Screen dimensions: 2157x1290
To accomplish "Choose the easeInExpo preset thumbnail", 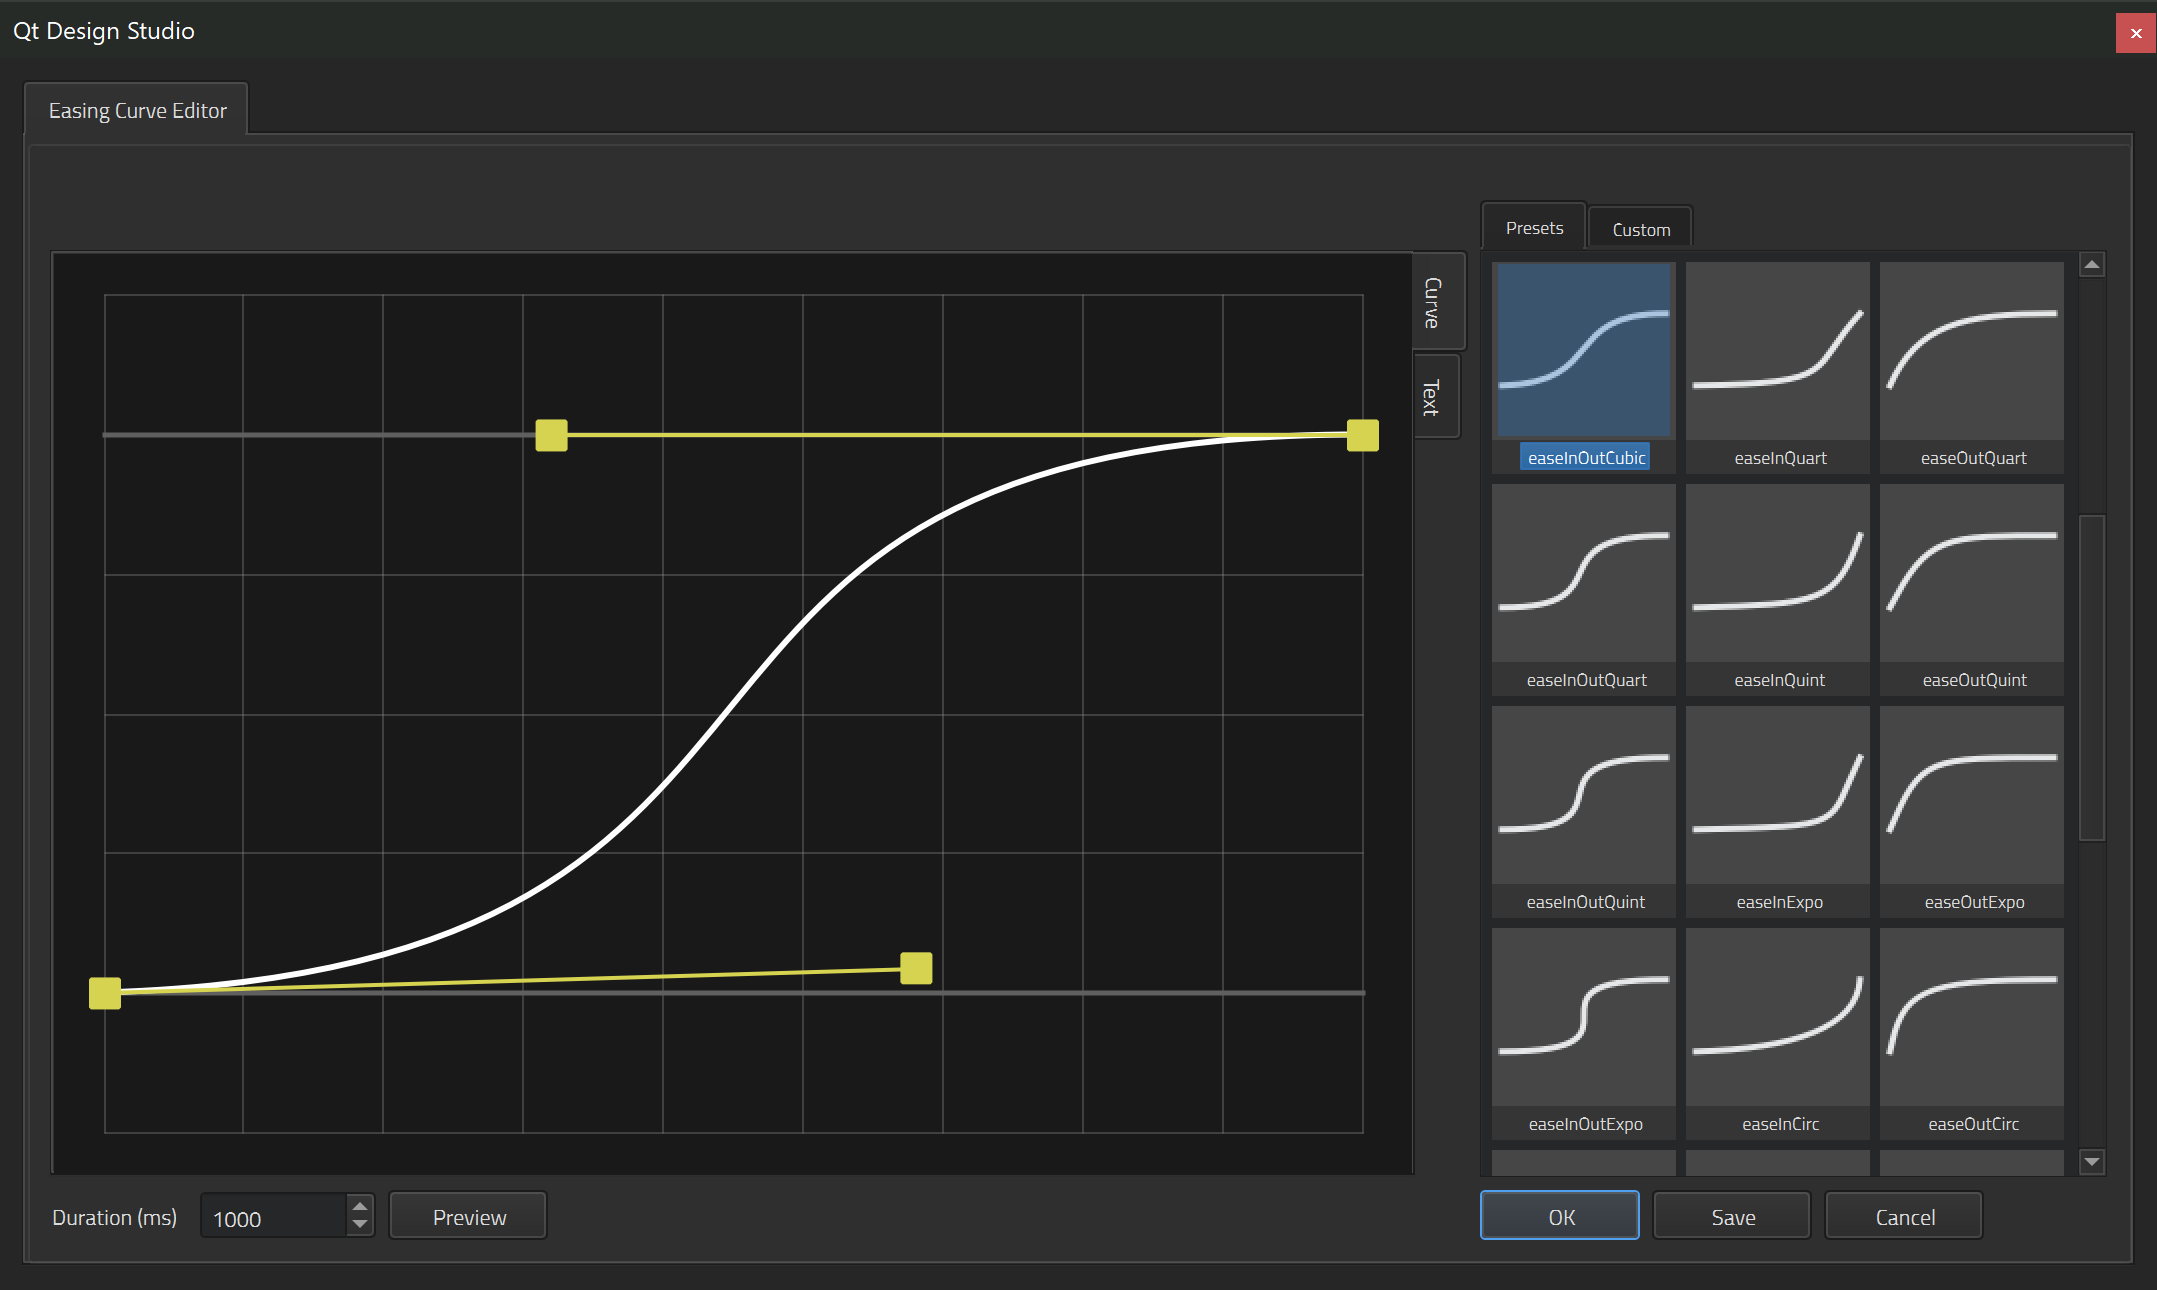I will click(1777, 796).
